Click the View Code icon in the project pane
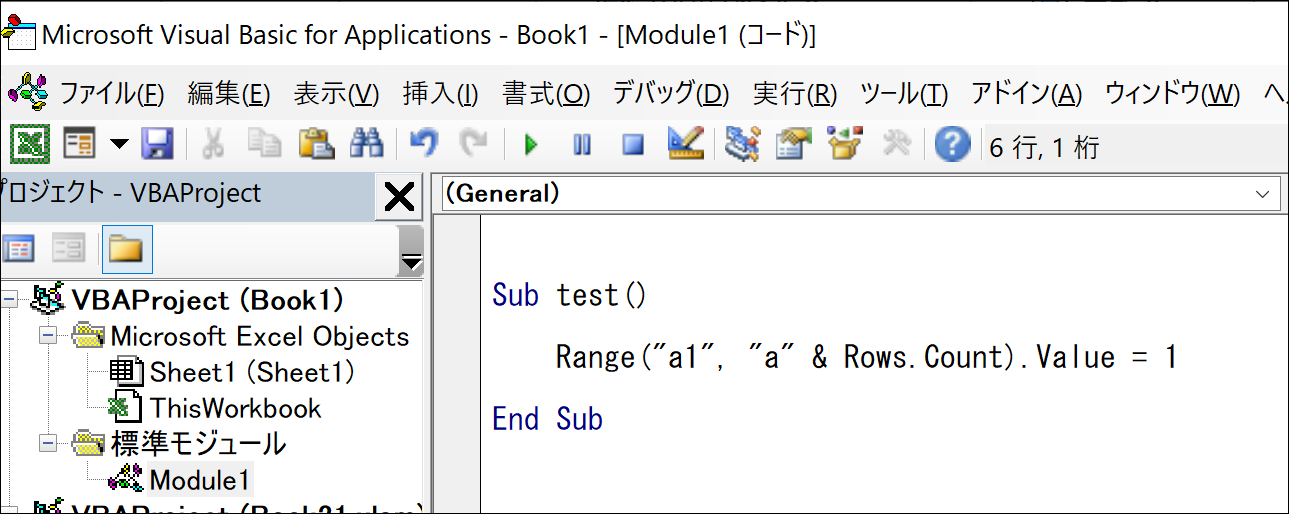 pos(18,249)
